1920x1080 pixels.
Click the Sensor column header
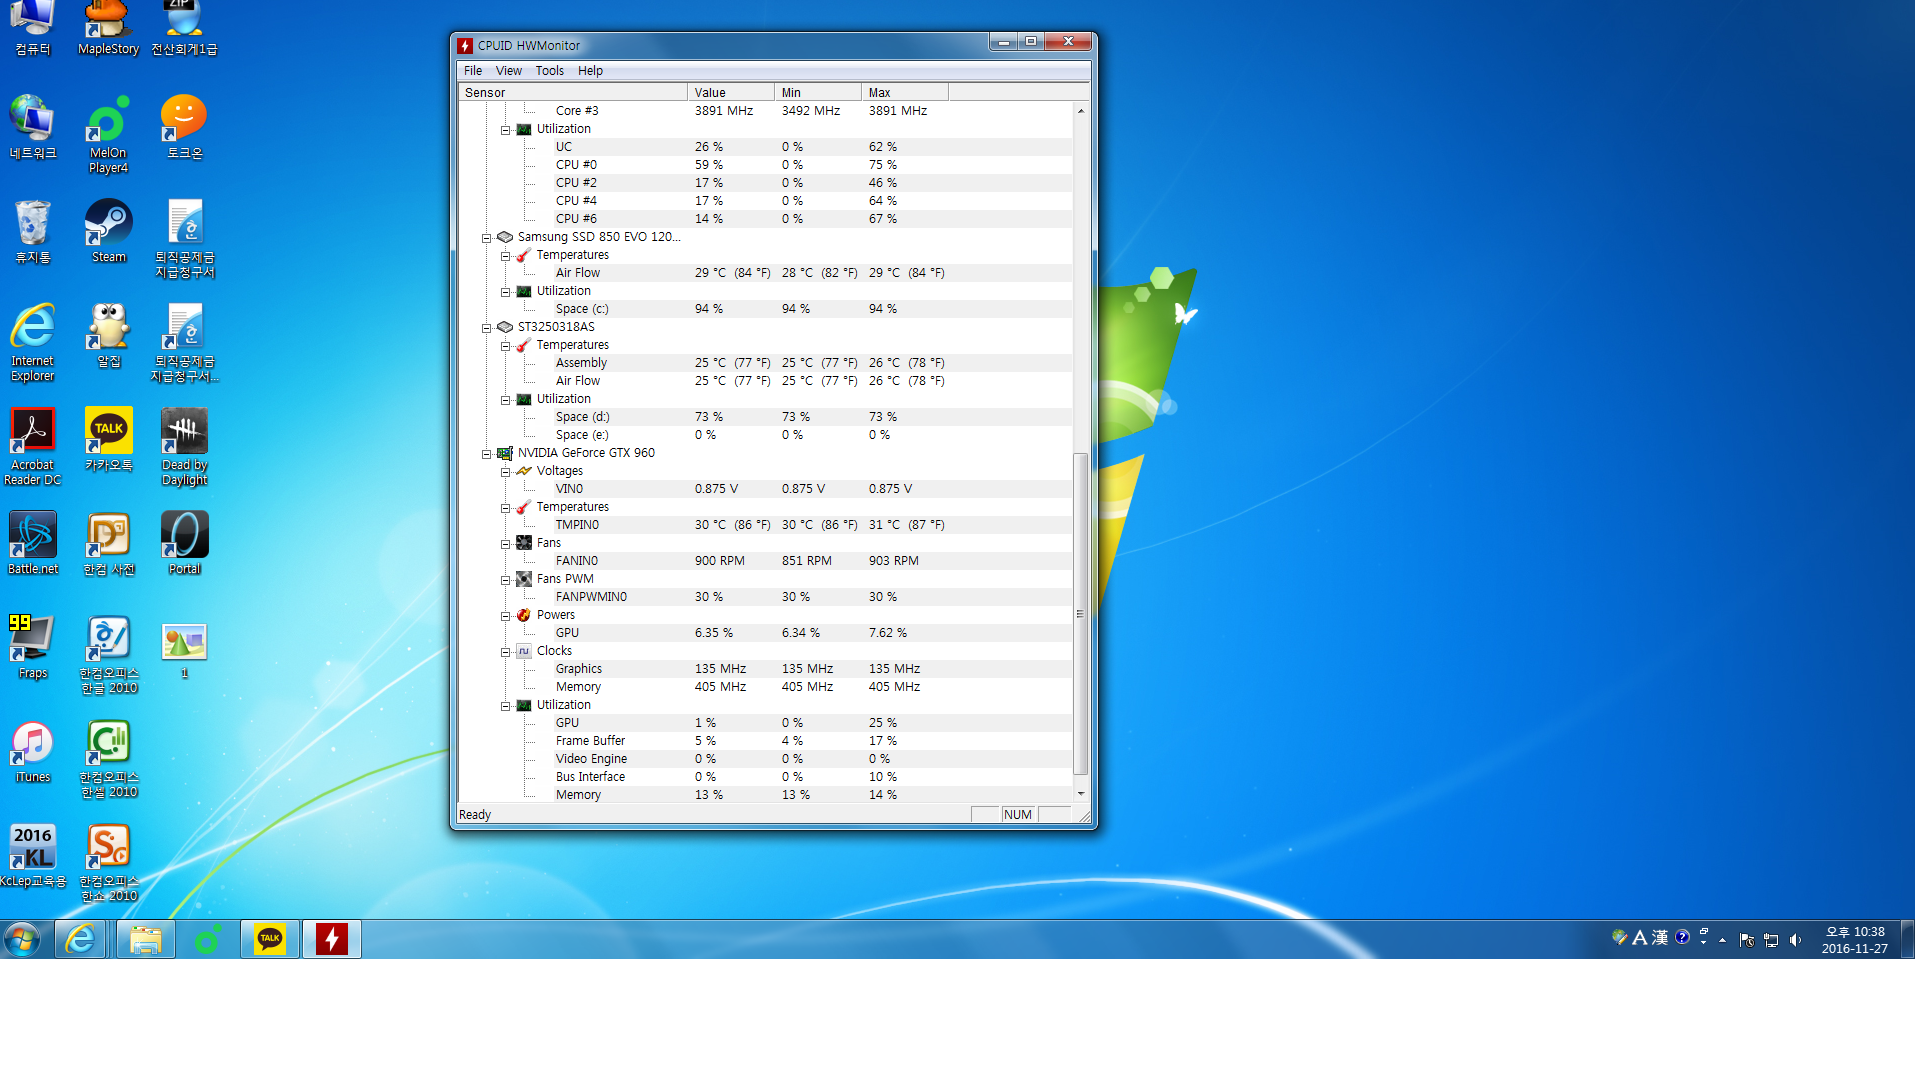tap(572, 92)
